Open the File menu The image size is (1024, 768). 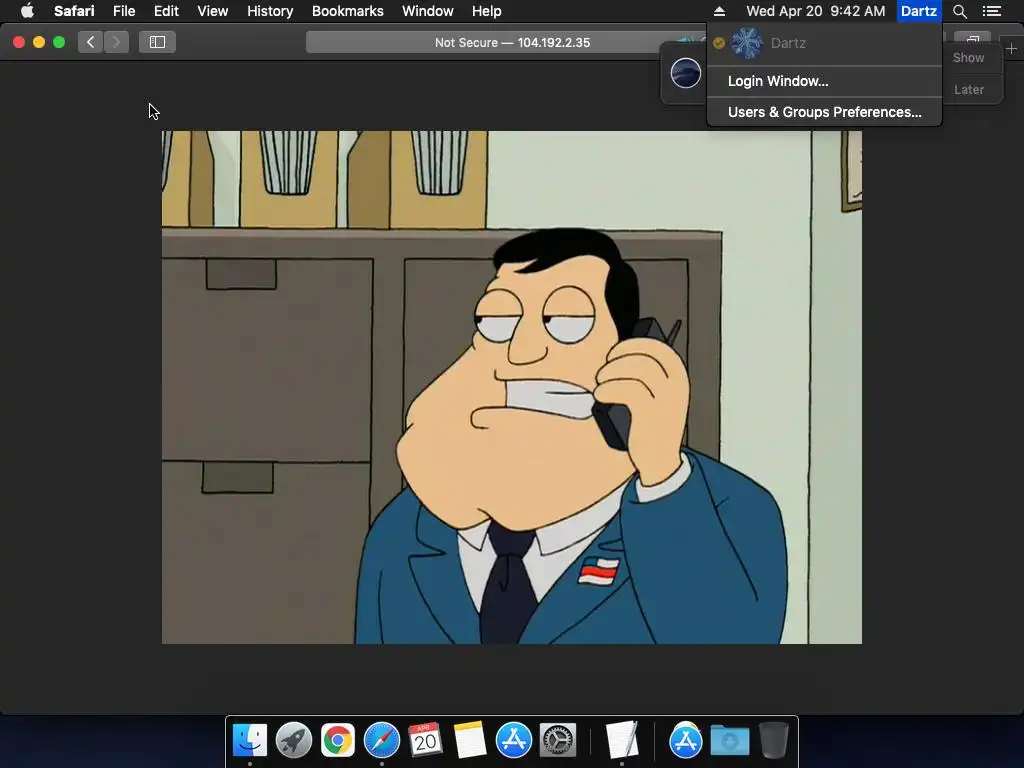point(123,11)
